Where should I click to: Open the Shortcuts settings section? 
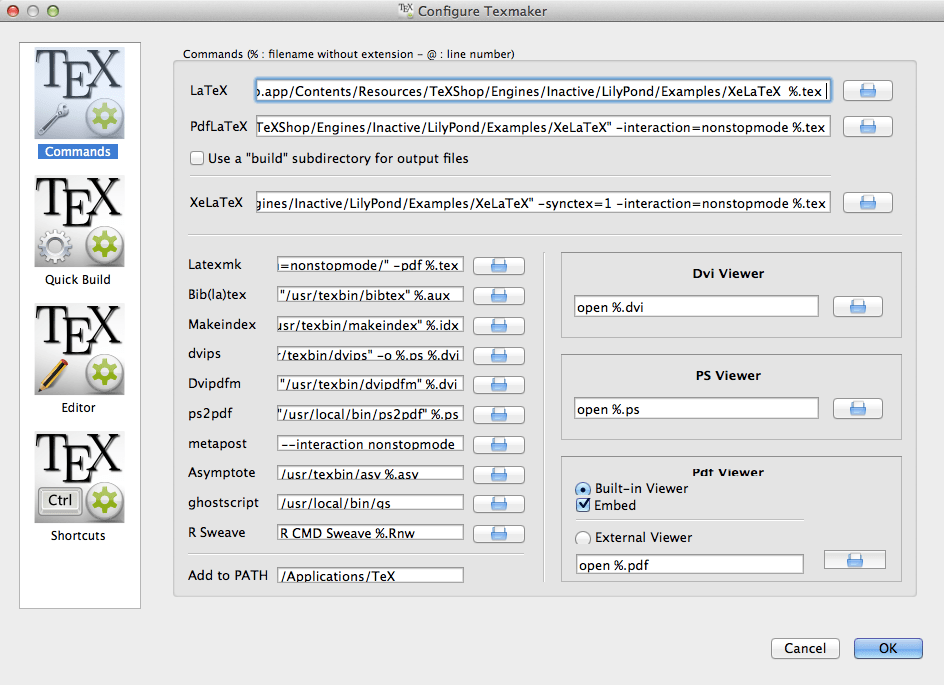79,477
